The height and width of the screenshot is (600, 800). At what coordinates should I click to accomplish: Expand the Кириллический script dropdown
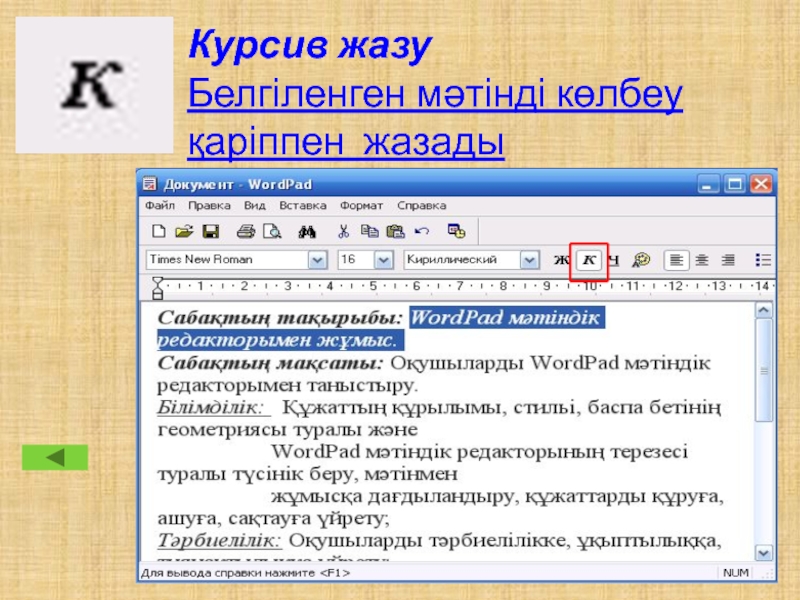coord(530,260)
